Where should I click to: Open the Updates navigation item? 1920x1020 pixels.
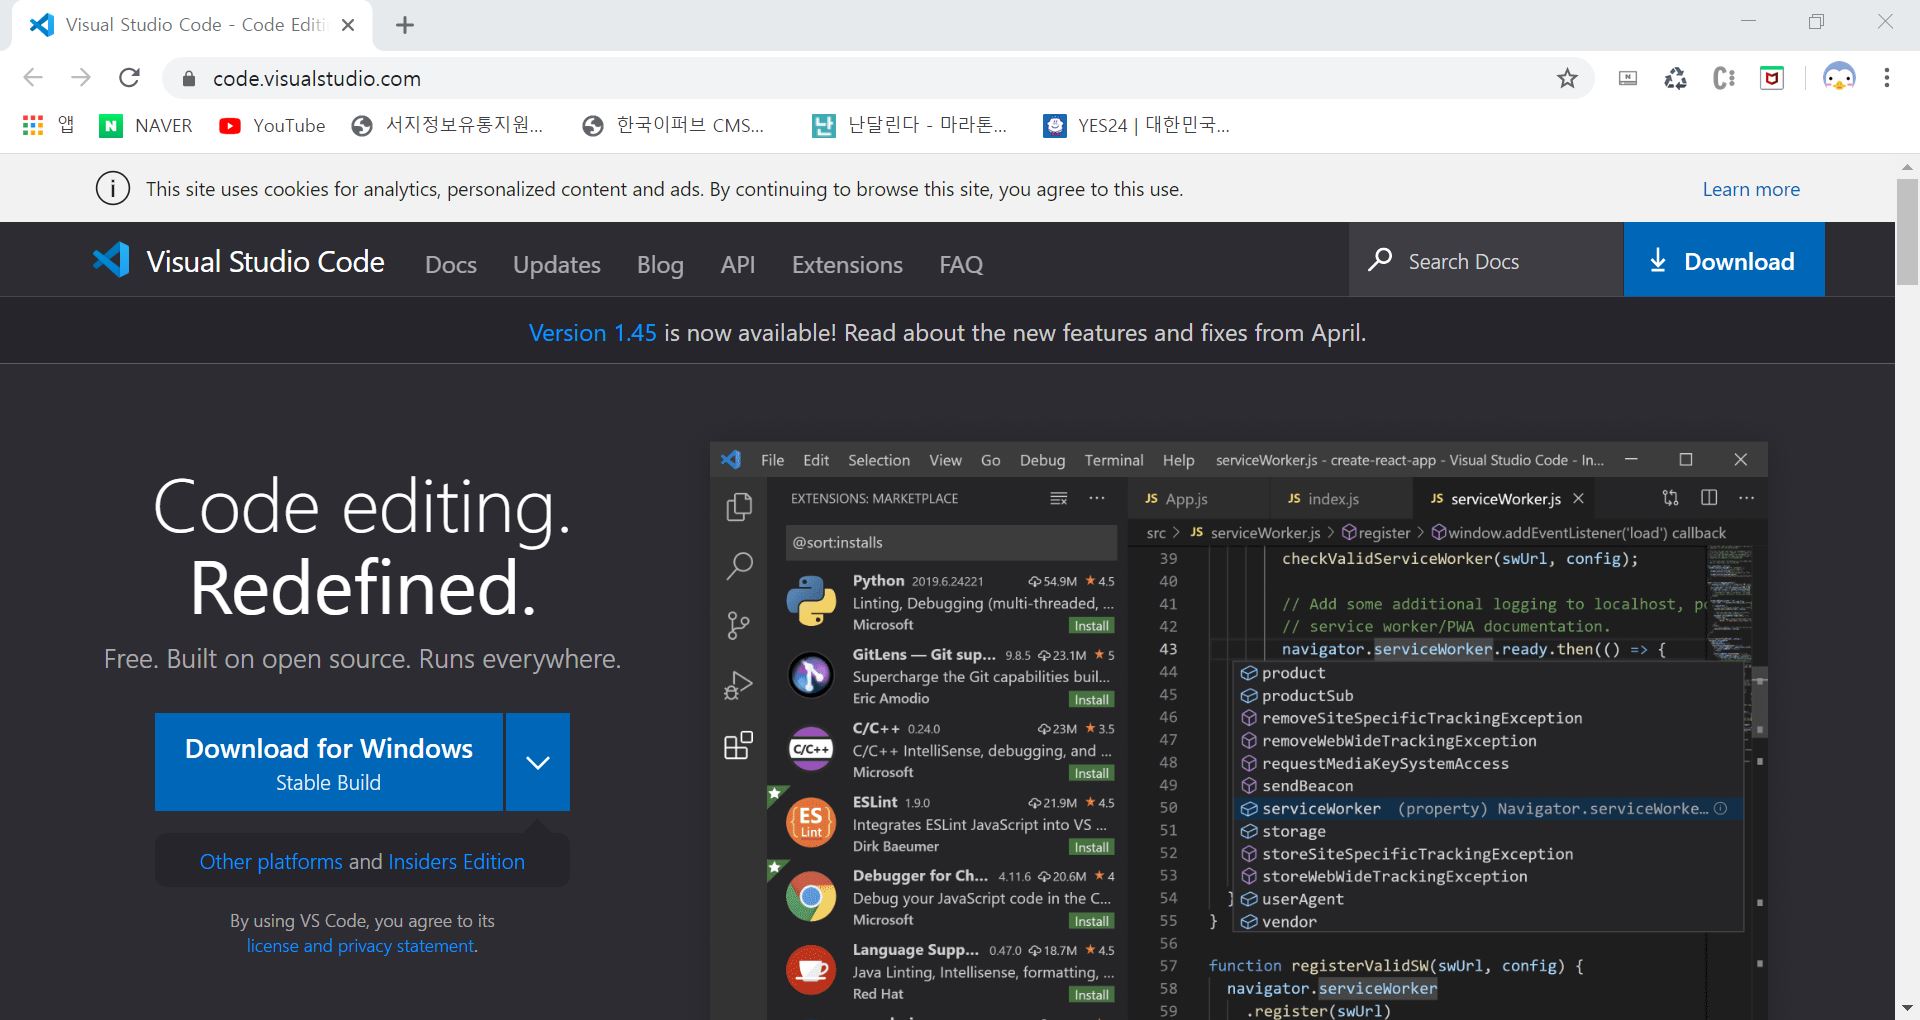557,264
